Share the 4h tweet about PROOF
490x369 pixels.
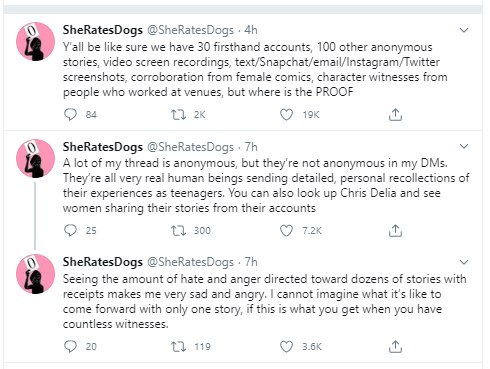coord(395,115)
